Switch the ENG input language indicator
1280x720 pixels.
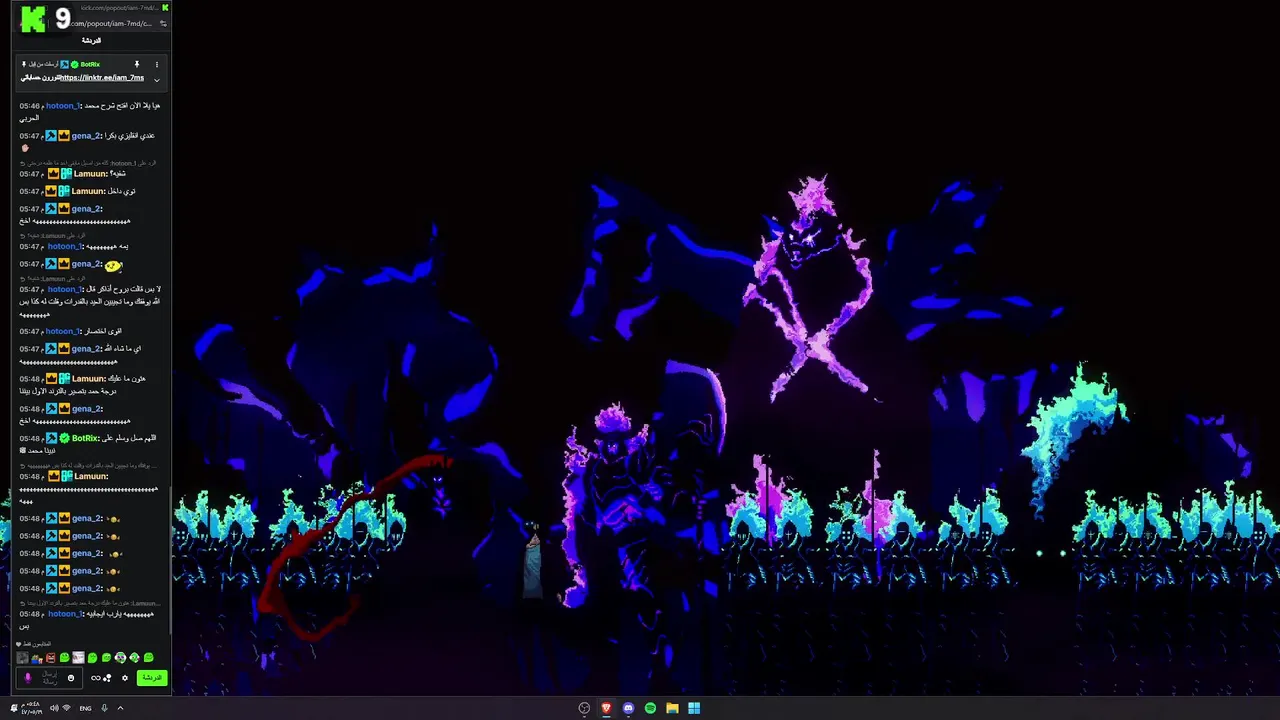pos(85,708)
